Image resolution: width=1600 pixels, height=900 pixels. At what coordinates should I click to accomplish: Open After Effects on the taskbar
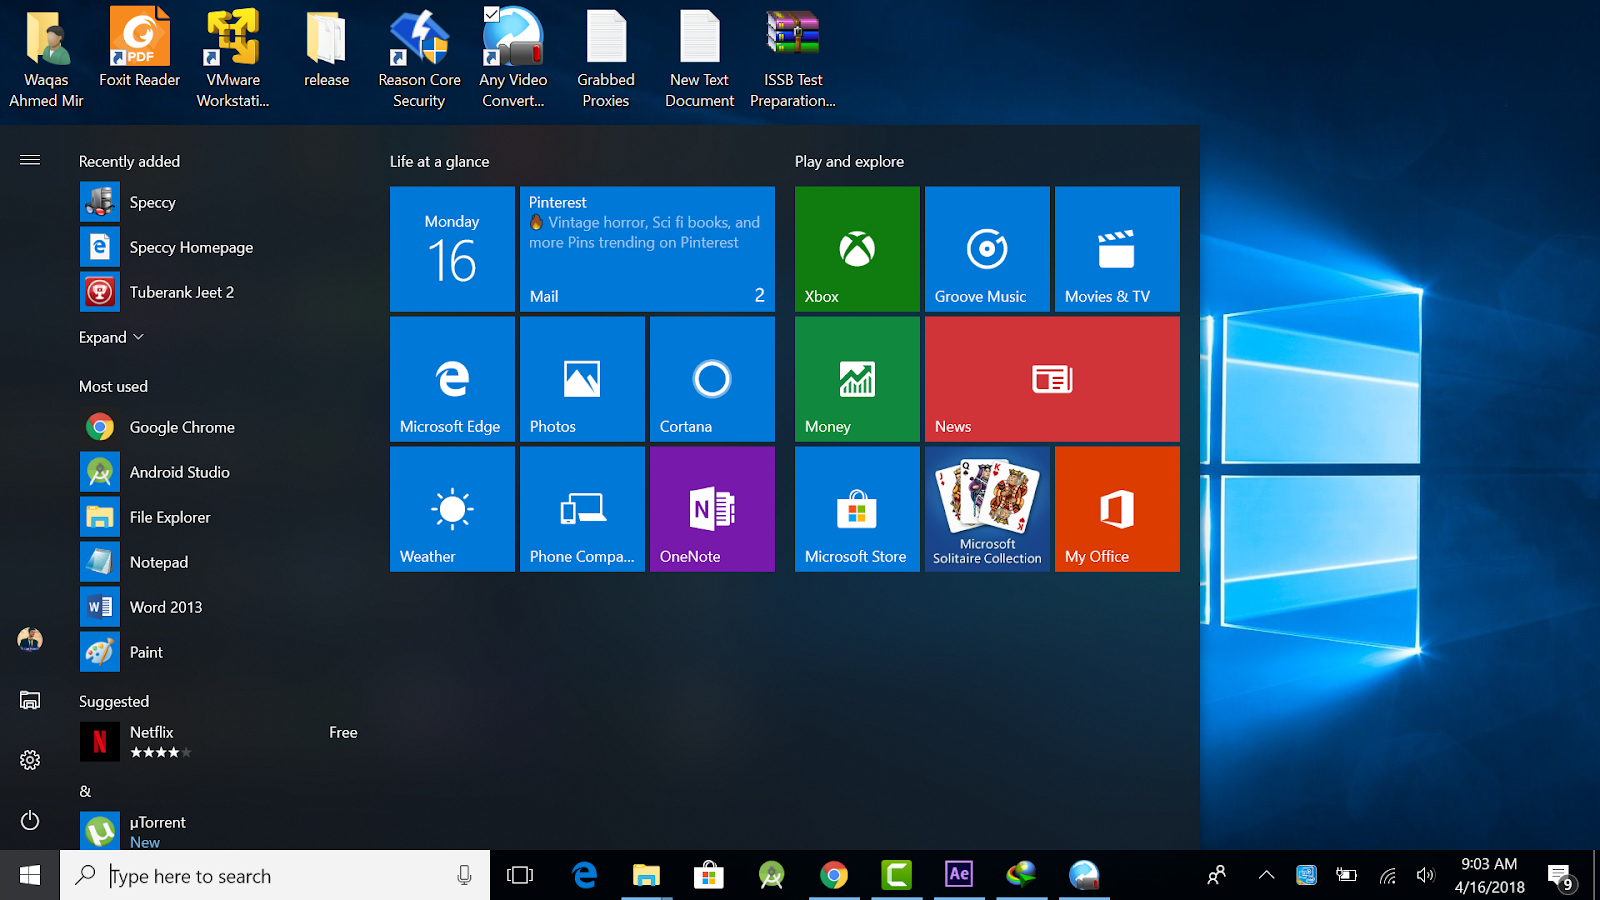coord(958,875)
